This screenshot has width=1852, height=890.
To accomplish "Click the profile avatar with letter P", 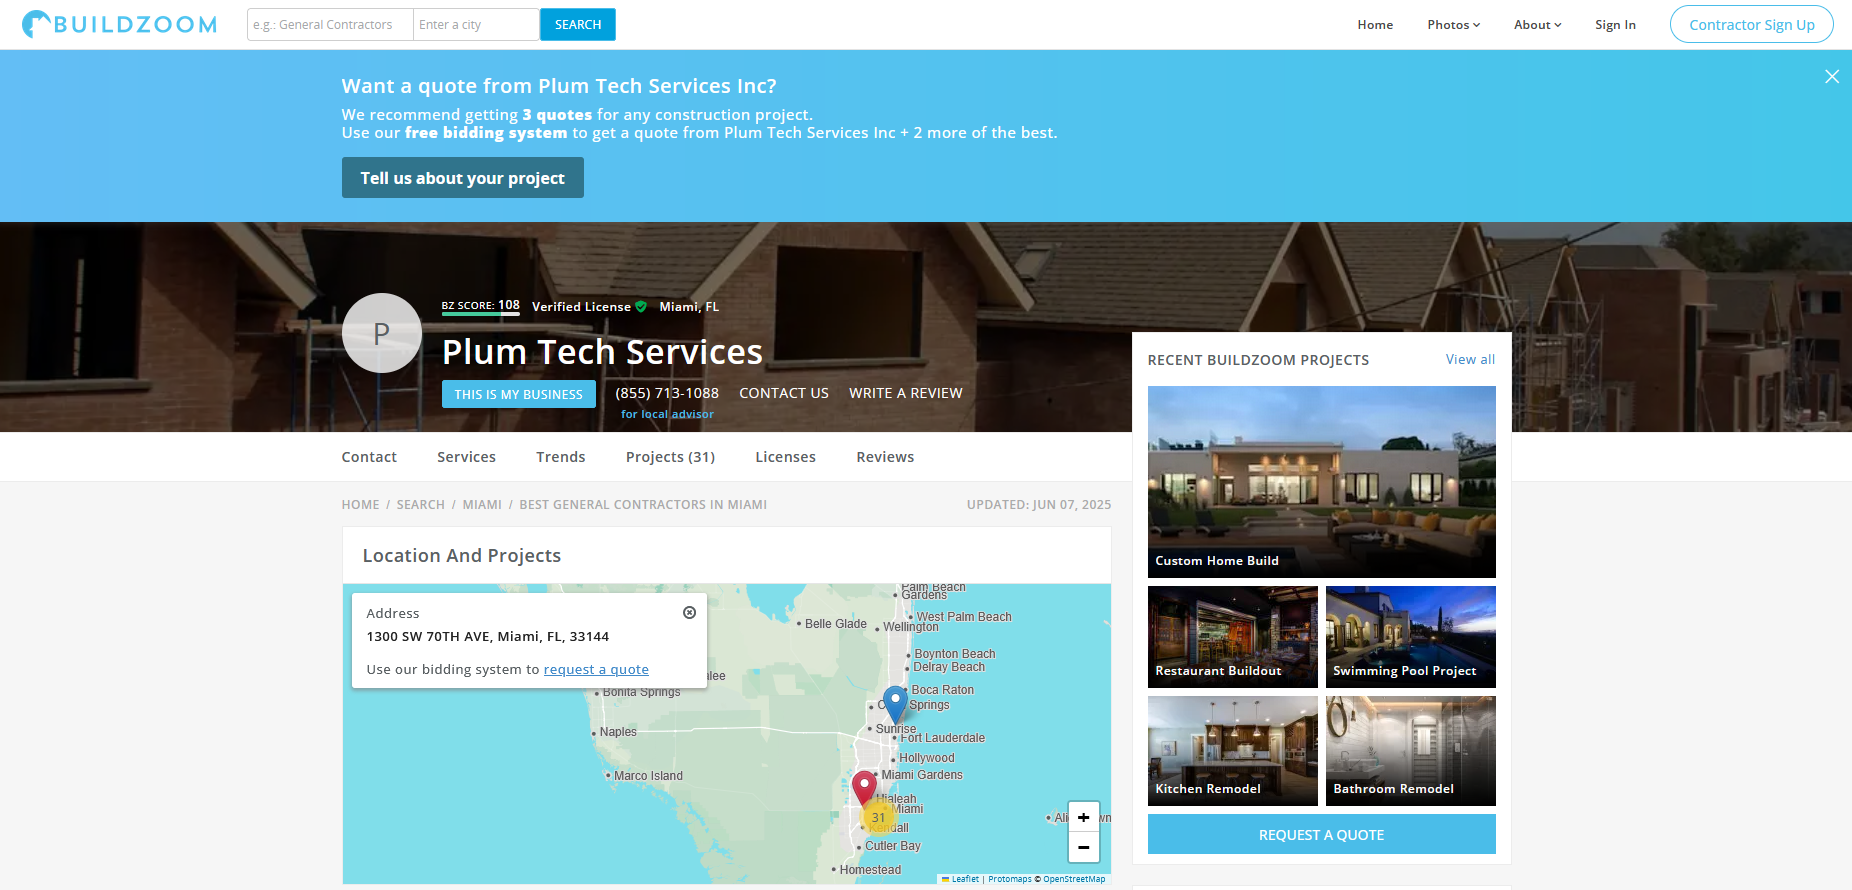I will [382, 333].
